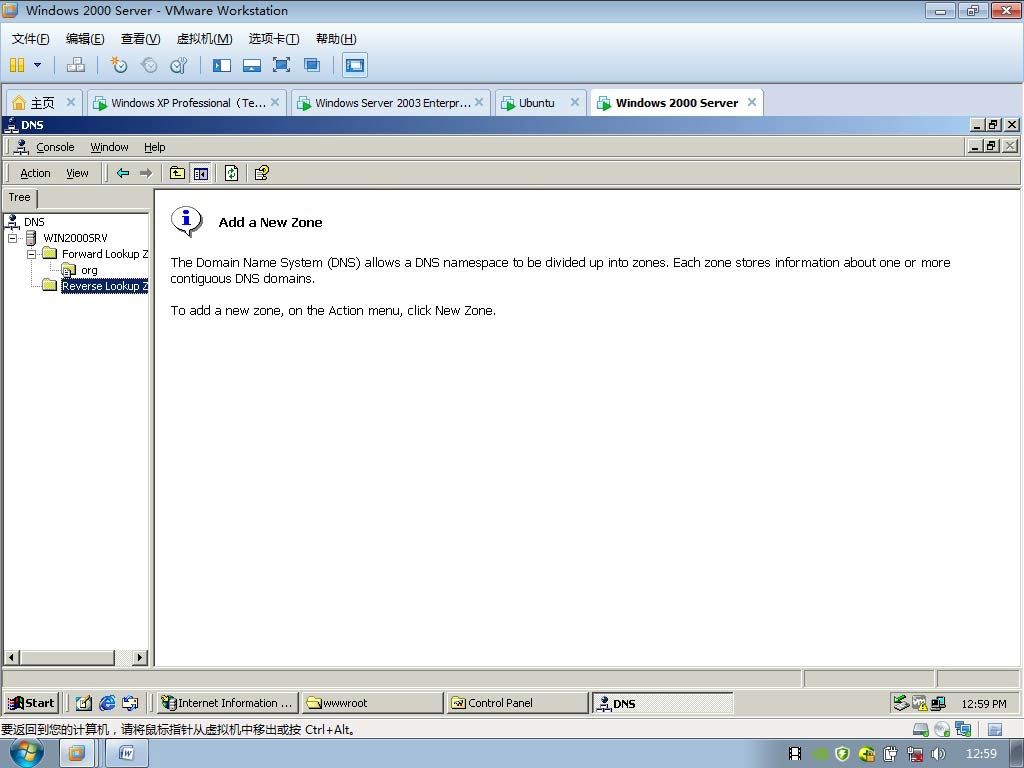
Task: Collapse the WIN2000SRV node
Action: click(x=12, y=238)
